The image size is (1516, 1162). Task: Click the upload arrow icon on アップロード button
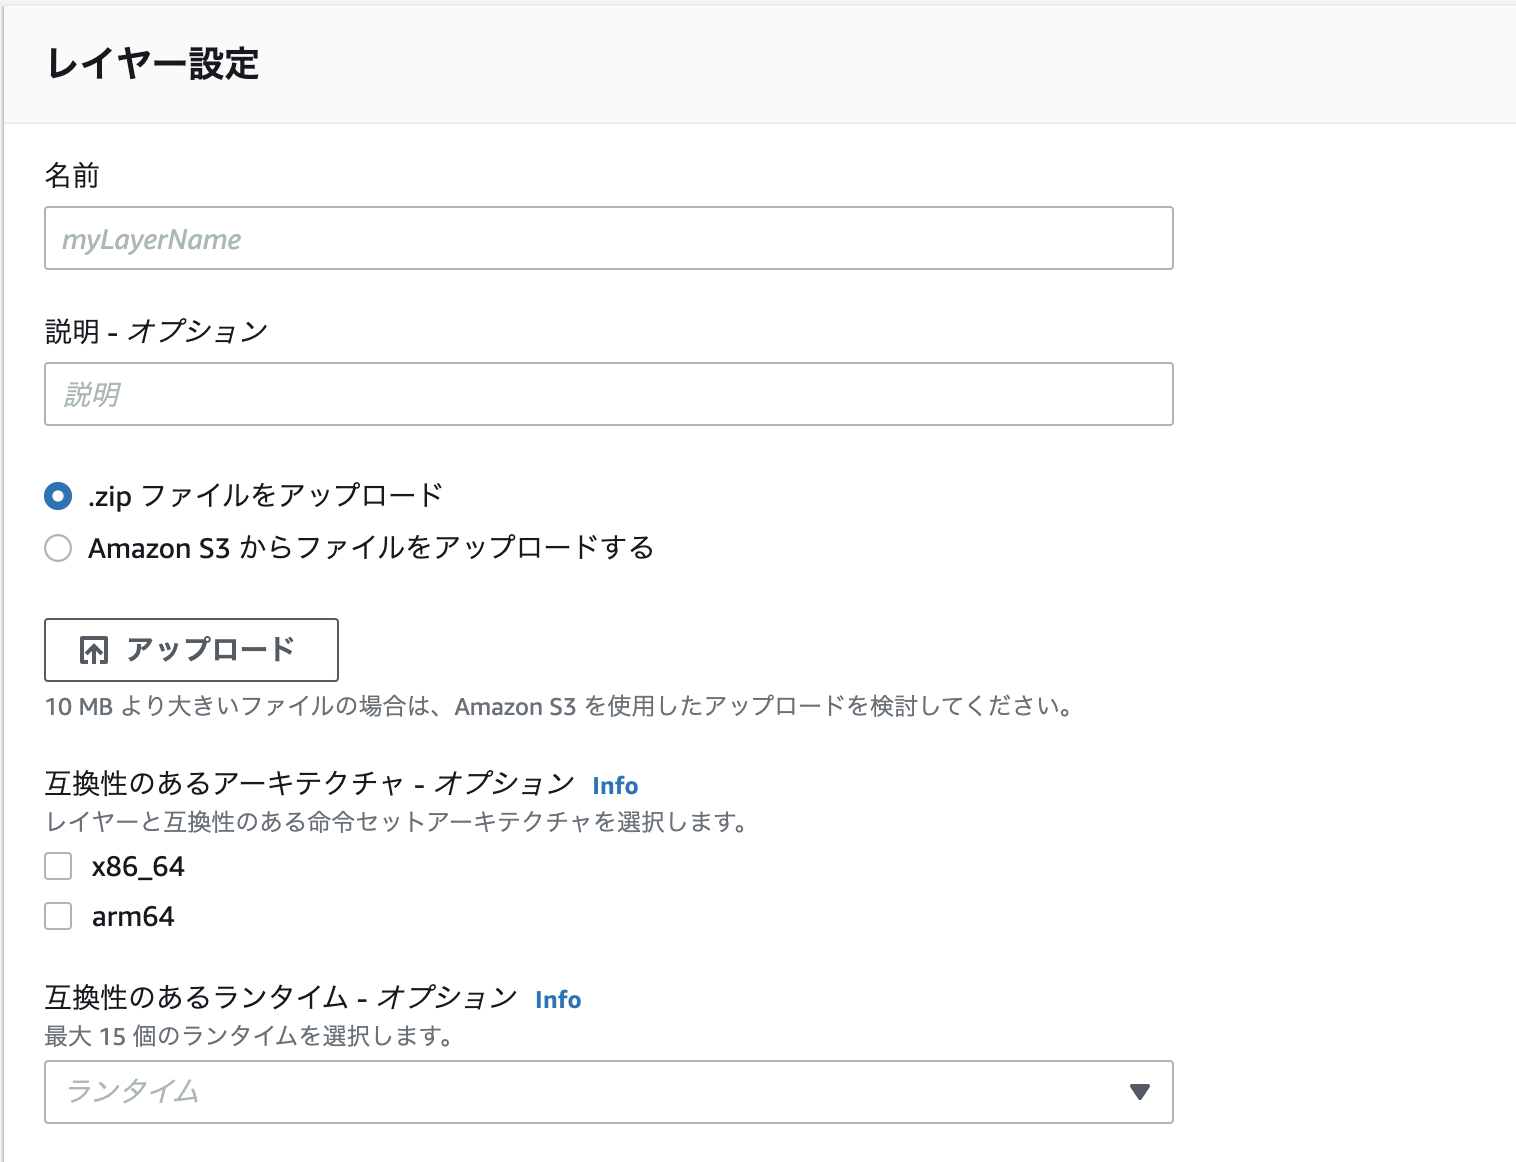point(93,649)
